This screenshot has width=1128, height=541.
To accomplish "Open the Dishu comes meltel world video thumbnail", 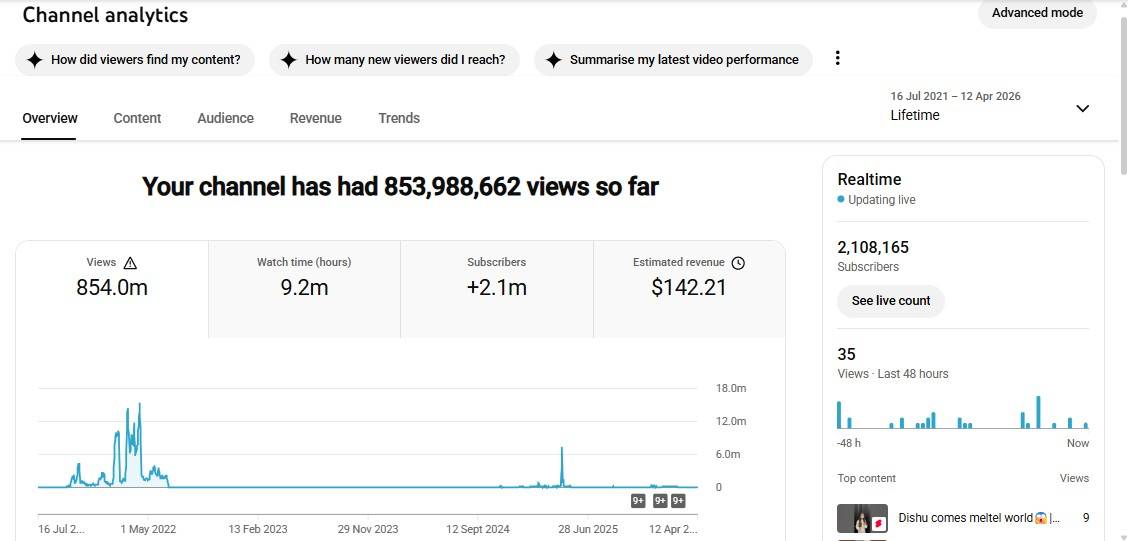I will point(861,519).
